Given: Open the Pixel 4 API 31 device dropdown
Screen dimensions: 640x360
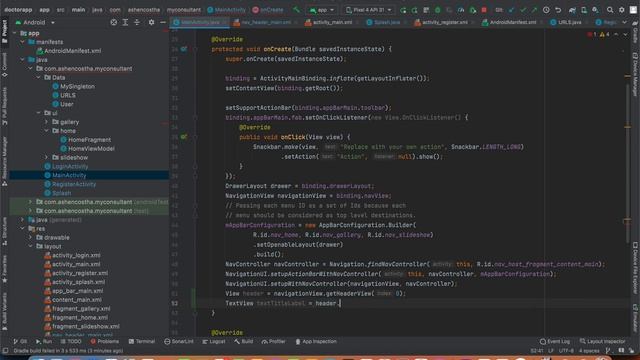Looking at the screenshot, I should (369, 10).
